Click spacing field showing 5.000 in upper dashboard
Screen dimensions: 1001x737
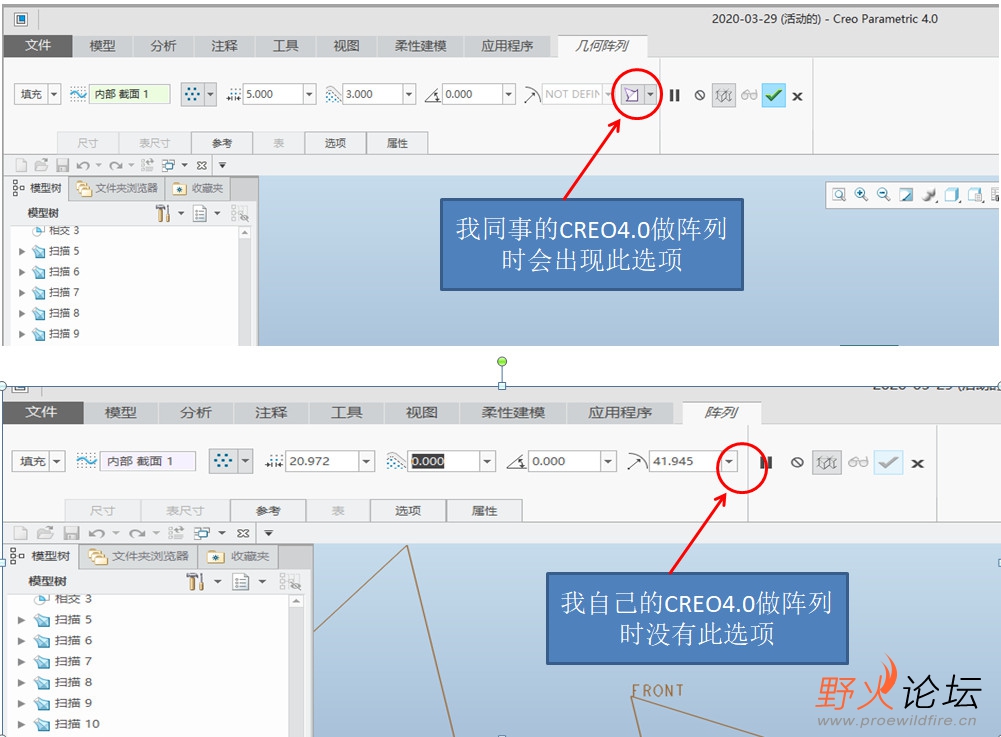pyautogui.click(x=273, y=95)
